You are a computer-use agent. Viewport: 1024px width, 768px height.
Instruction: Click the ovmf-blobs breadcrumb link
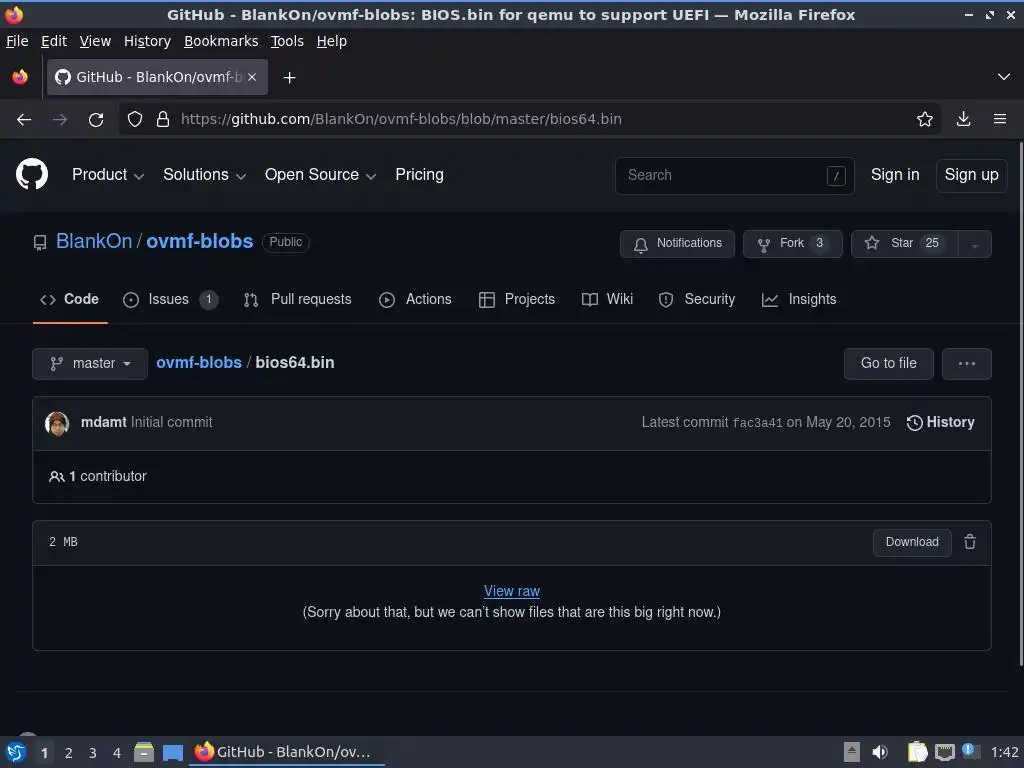pos(199,362)
